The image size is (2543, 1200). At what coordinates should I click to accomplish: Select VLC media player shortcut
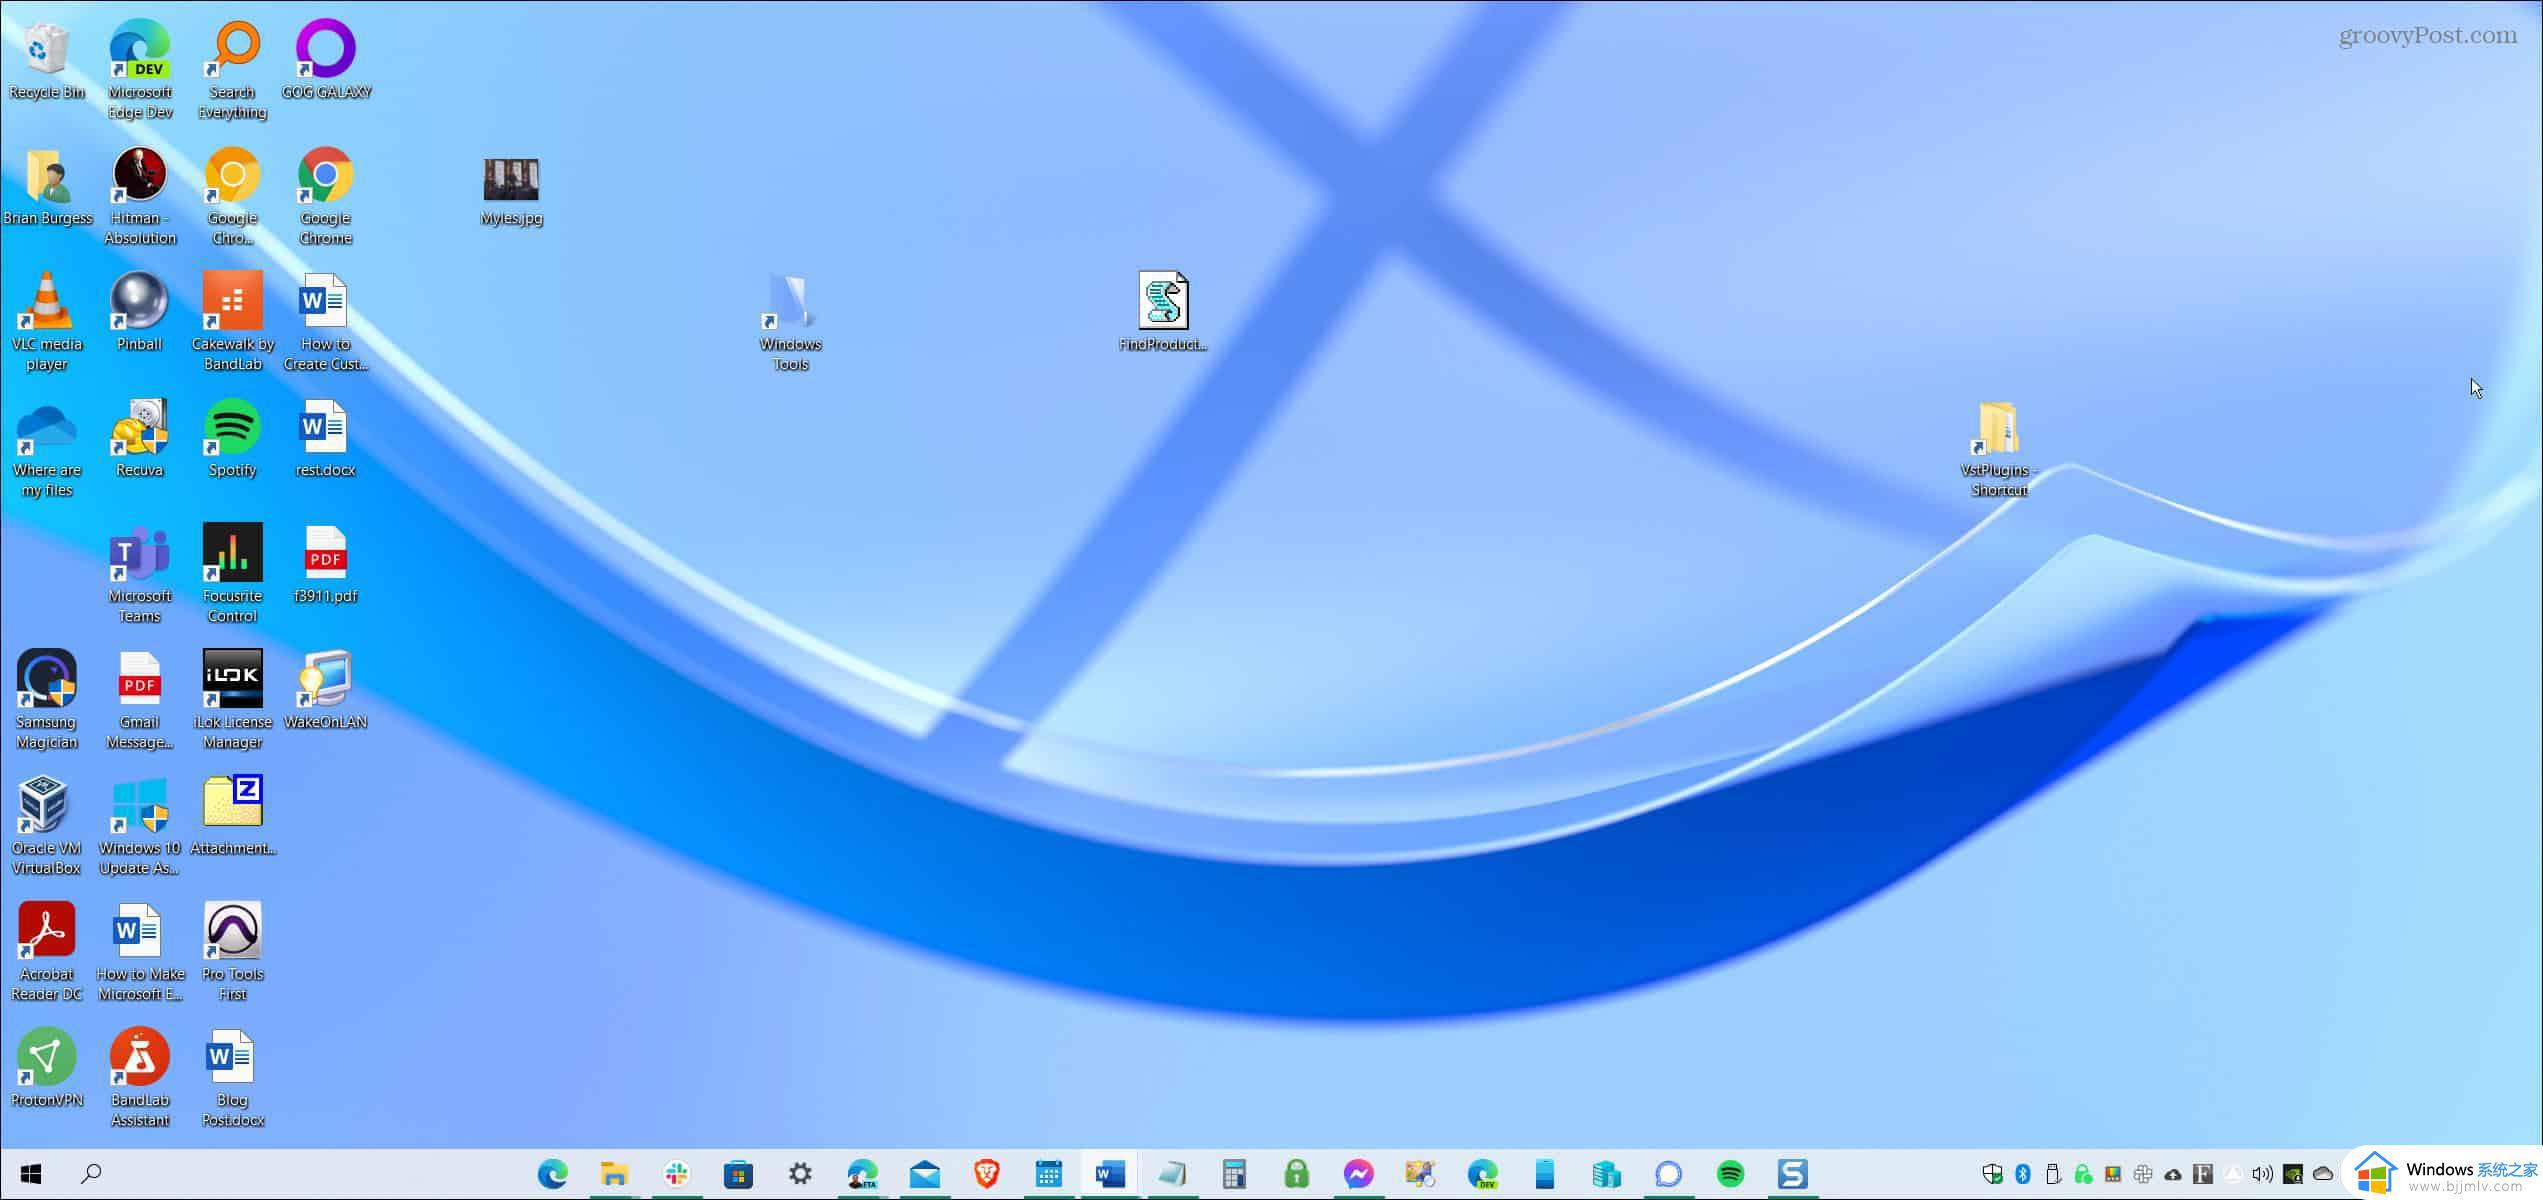click(x=47, y=322)
